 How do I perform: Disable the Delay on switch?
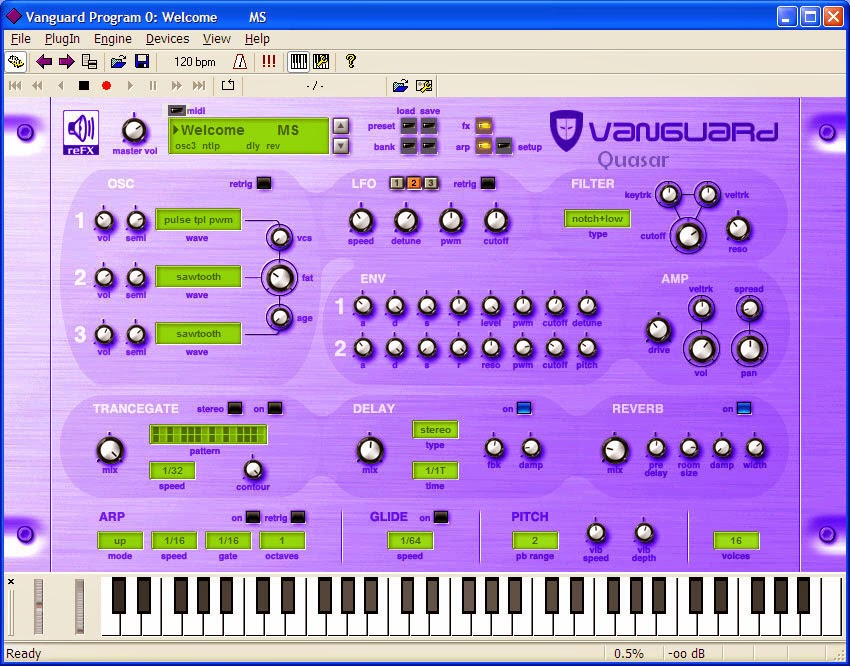coord(524,409)
